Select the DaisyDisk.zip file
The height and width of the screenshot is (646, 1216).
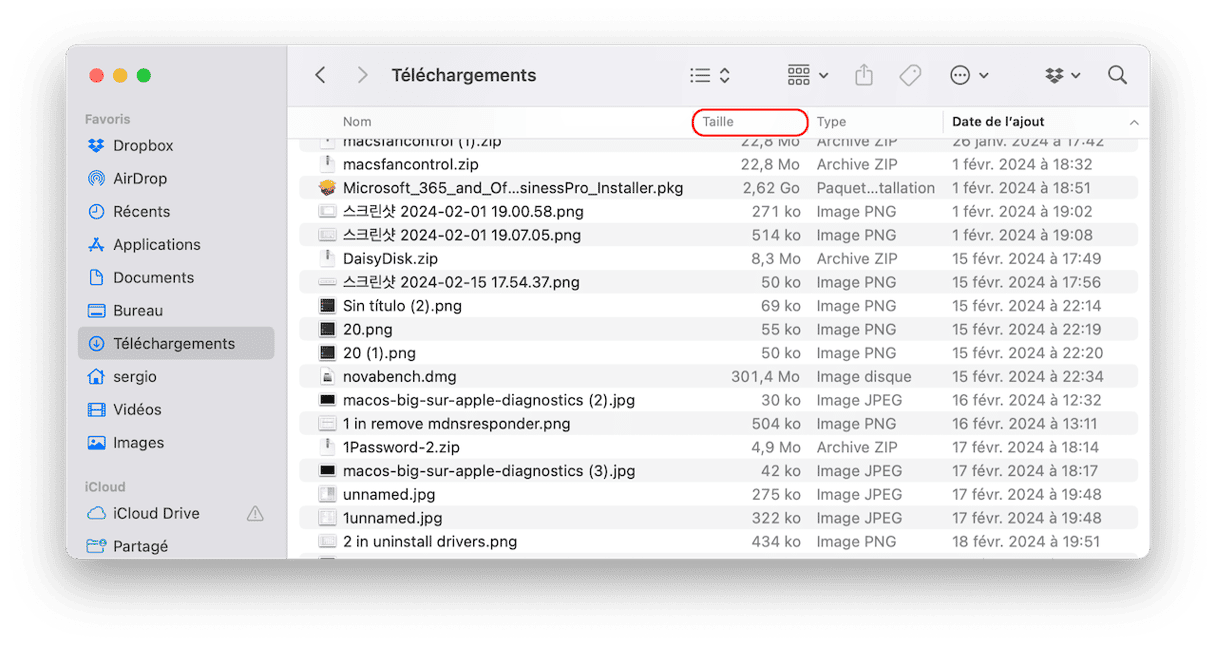pos(390,259)
